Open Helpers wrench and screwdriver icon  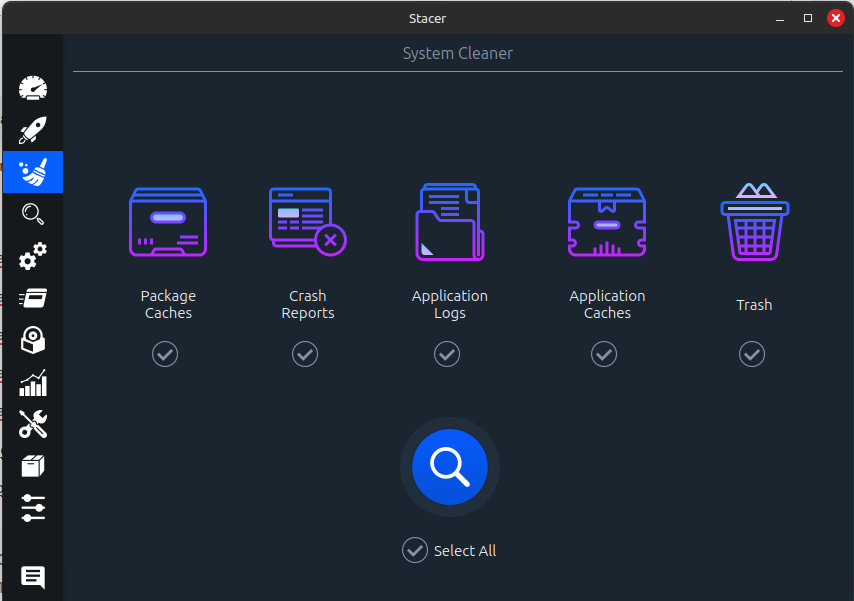(33, 425)
